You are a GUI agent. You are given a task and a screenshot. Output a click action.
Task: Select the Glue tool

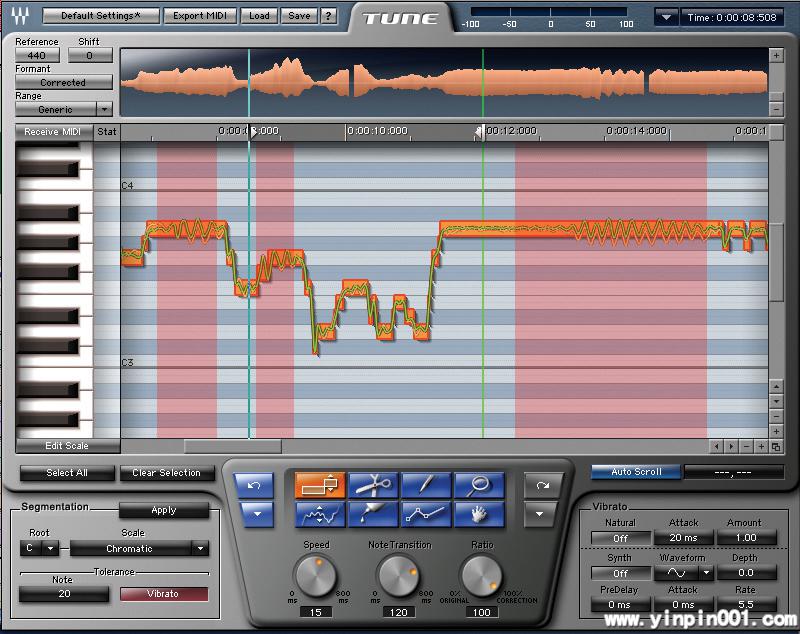(x=373, y=514)
